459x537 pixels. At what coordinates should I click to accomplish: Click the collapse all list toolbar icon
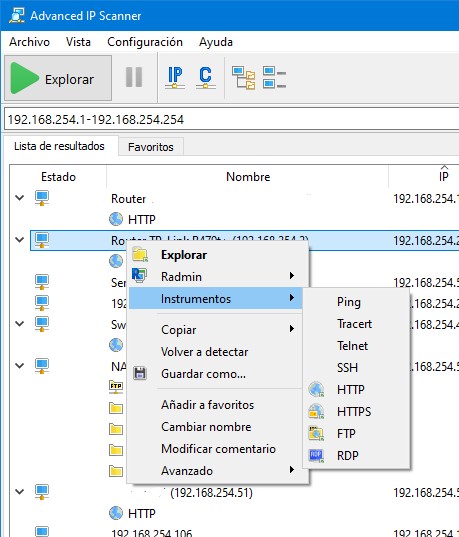pos(274,77)
